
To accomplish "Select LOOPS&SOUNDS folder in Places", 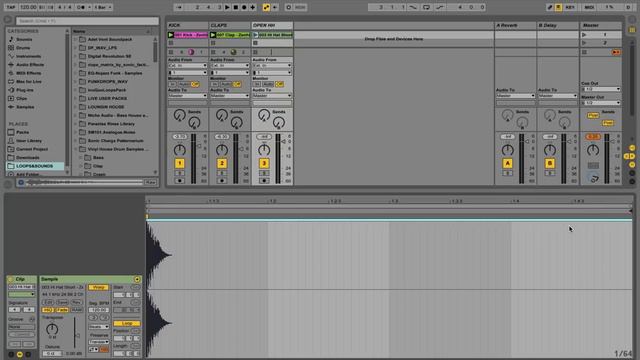I will (34, 166).
